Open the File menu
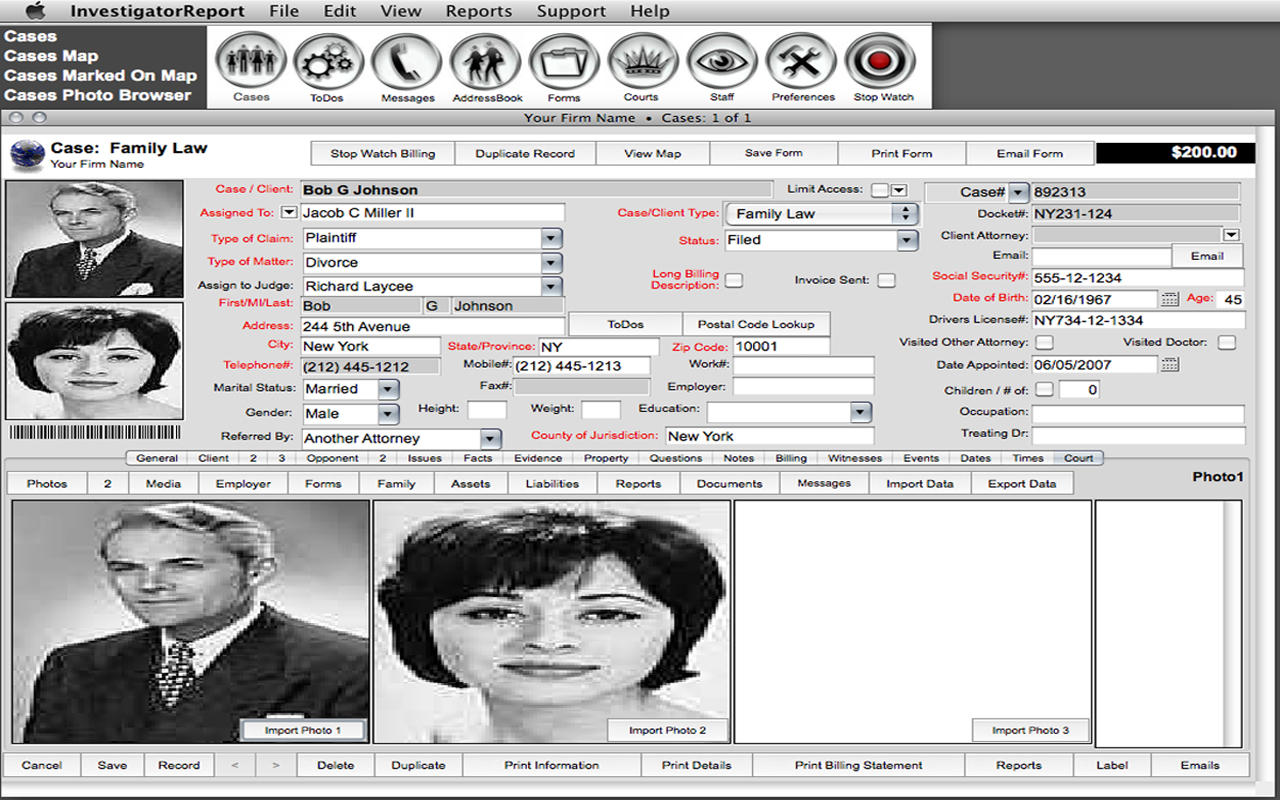 point(284,11)
